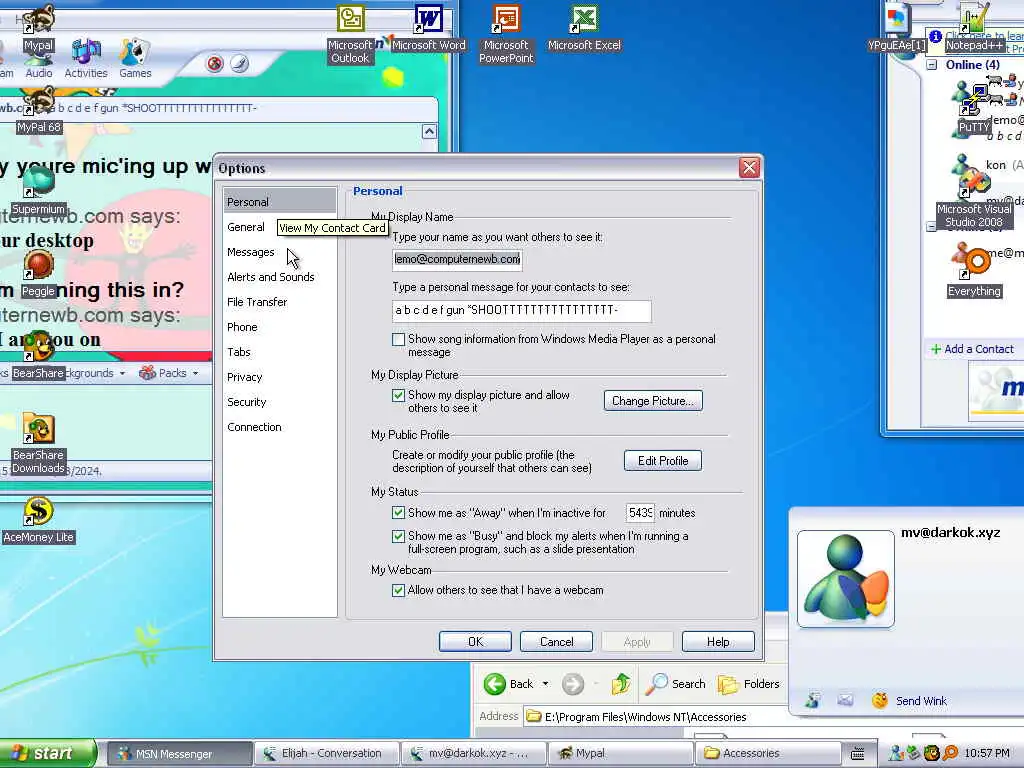This screenshot has width=1024, height=768.
Task: Switch to Accessories taskbar button
Action: (767, 753)
